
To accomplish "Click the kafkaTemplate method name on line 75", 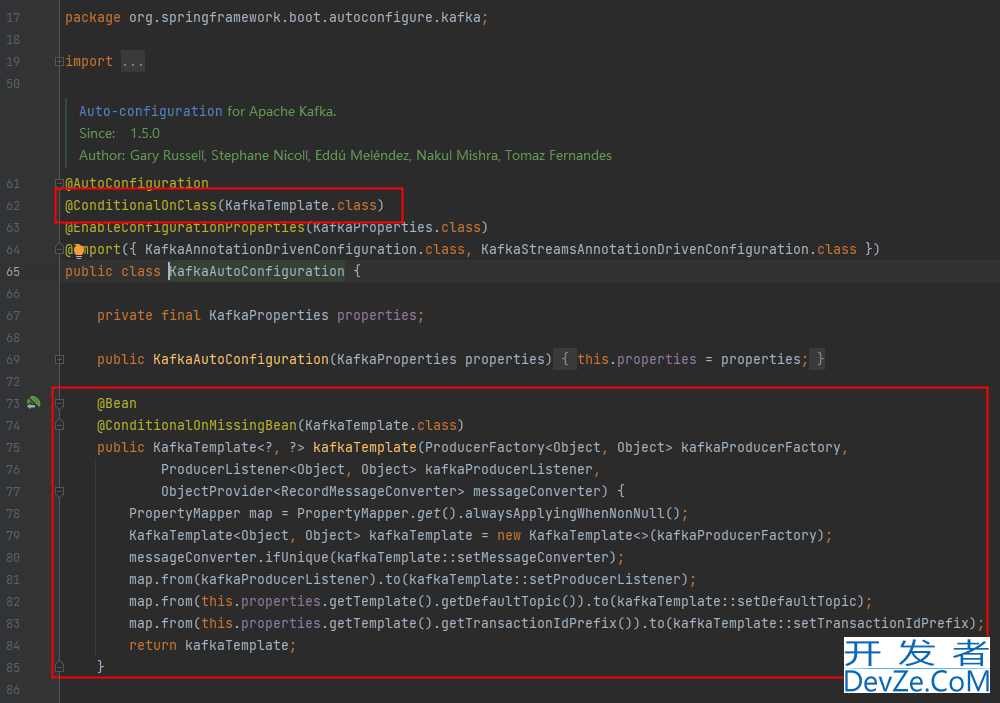I will tap(365, 447).
